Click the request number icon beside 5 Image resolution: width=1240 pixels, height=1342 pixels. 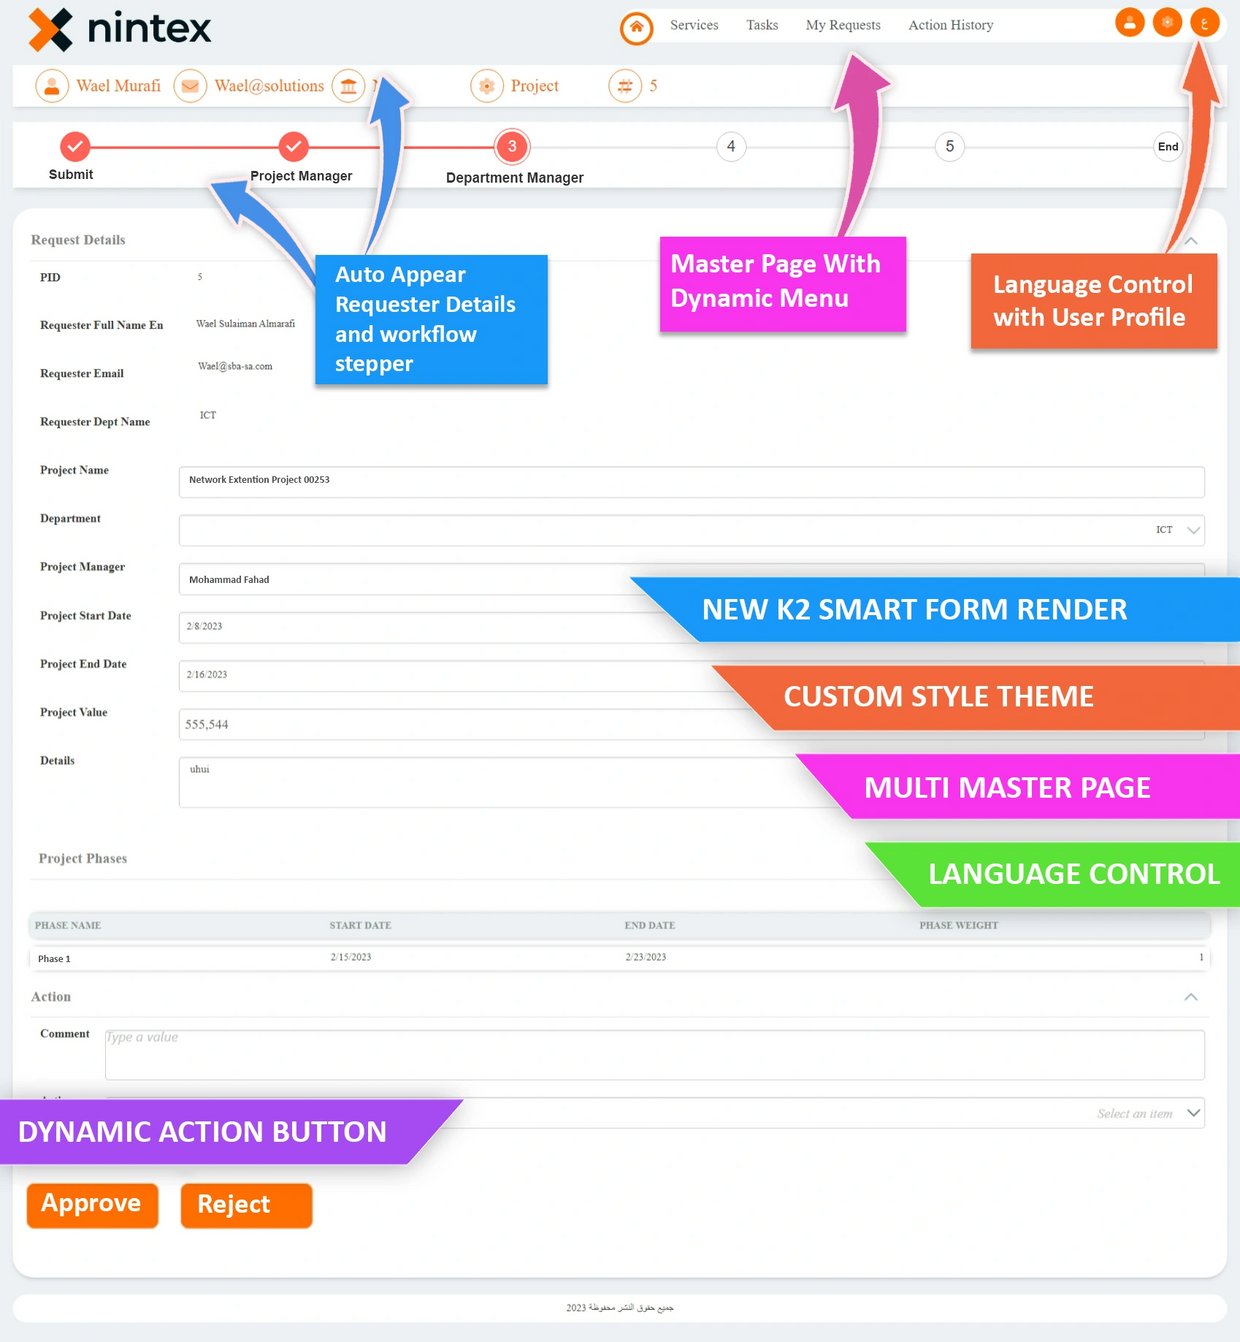625,86
